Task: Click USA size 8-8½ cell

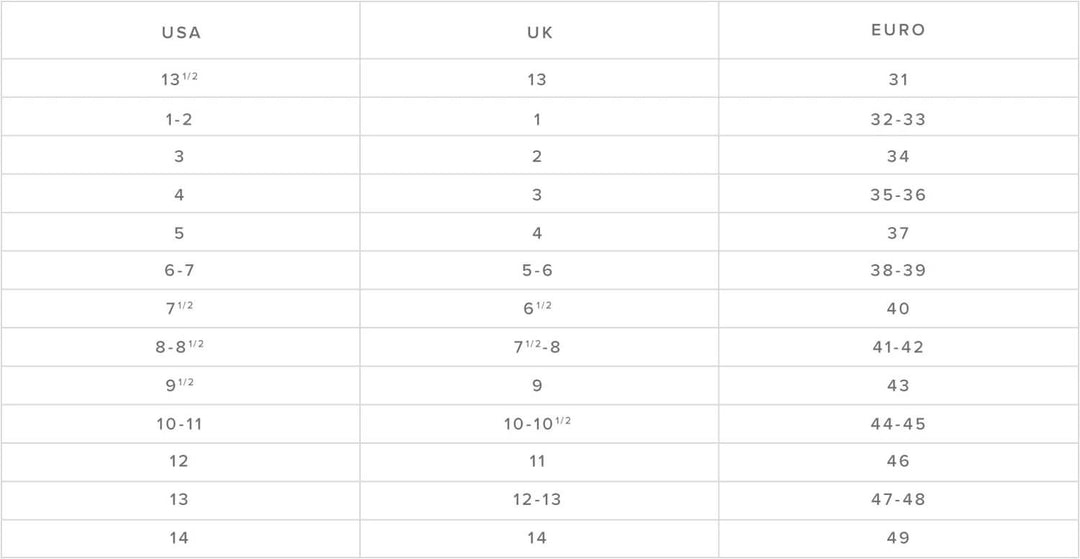Action: pyautogui.click(x=180, y=347)
